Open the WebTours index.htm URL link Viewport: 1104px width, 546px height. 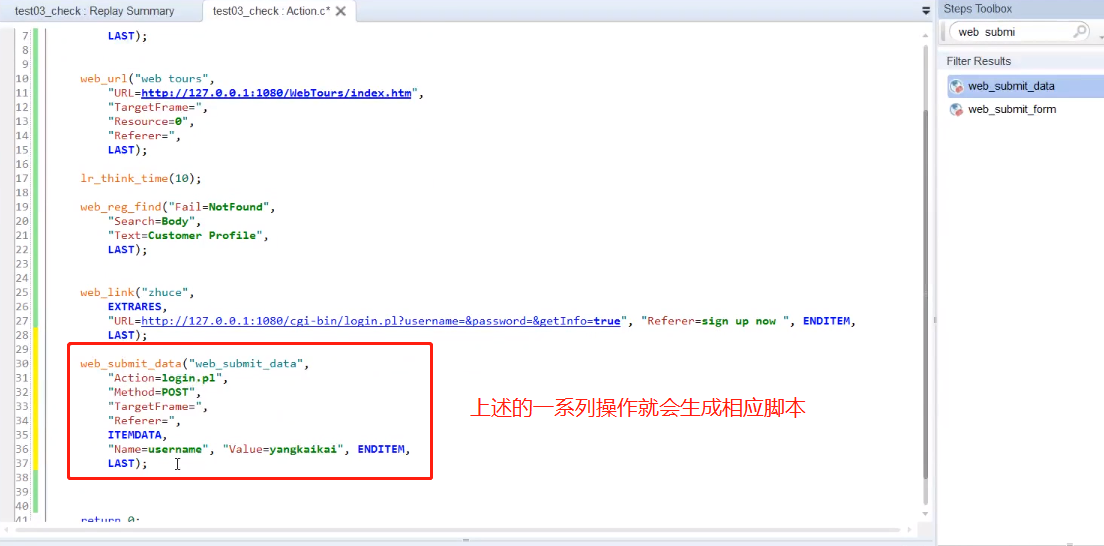coord(276,93)
